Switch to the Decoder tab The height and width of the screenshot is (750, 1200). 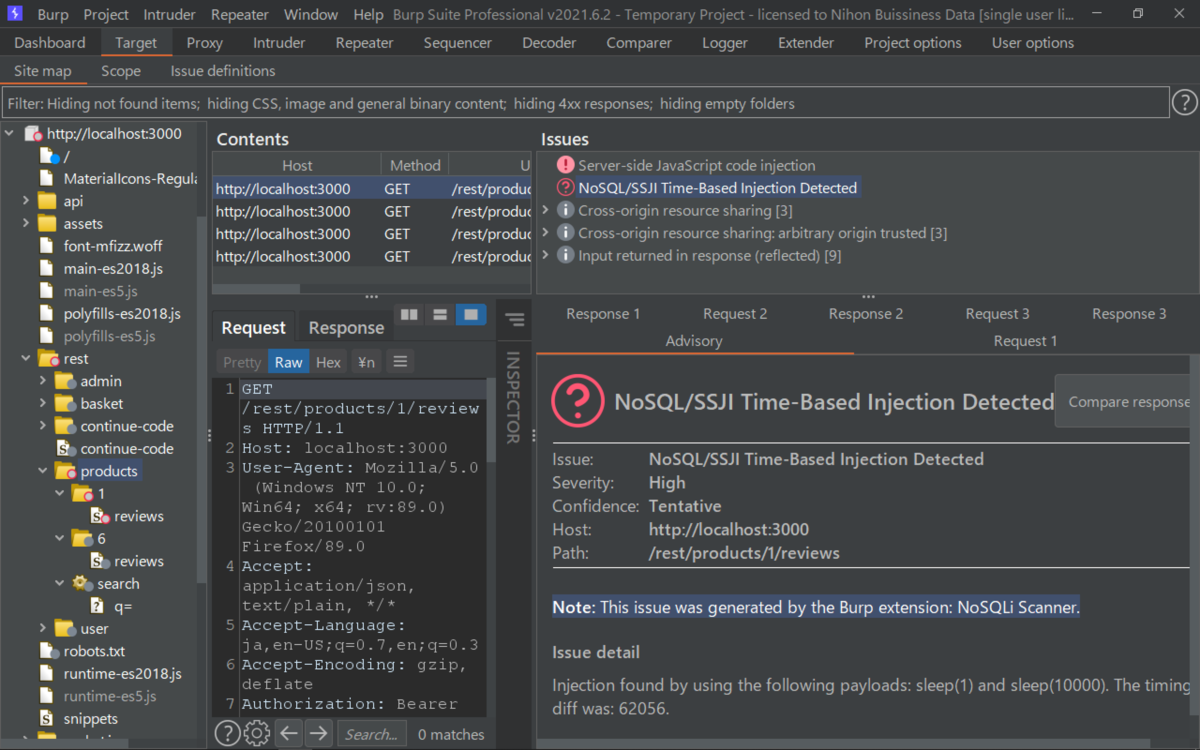click(549, 43)
